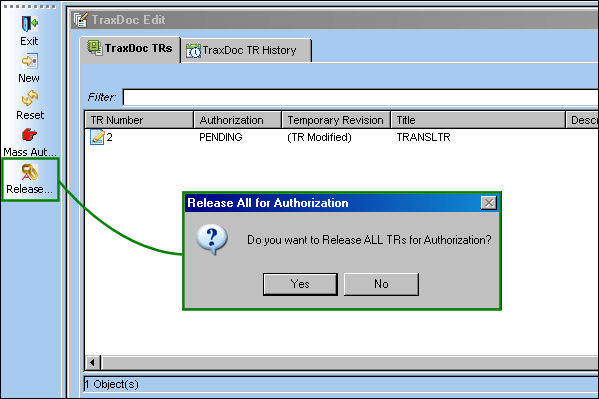Sort by Temporary Revision column header
The width and height of the screenshot is (599, 399).
pyautogui.click(x=336, y=120)
